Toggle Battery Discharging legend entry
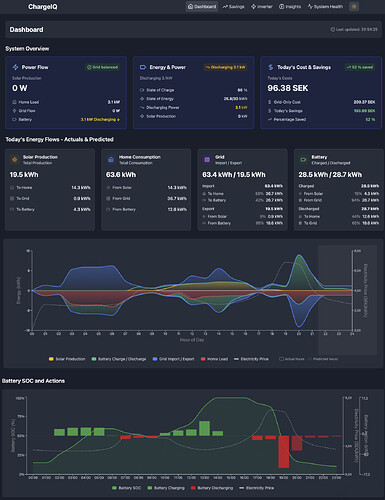The height and width of the screenshot is (500, 385). click(212, 488)
